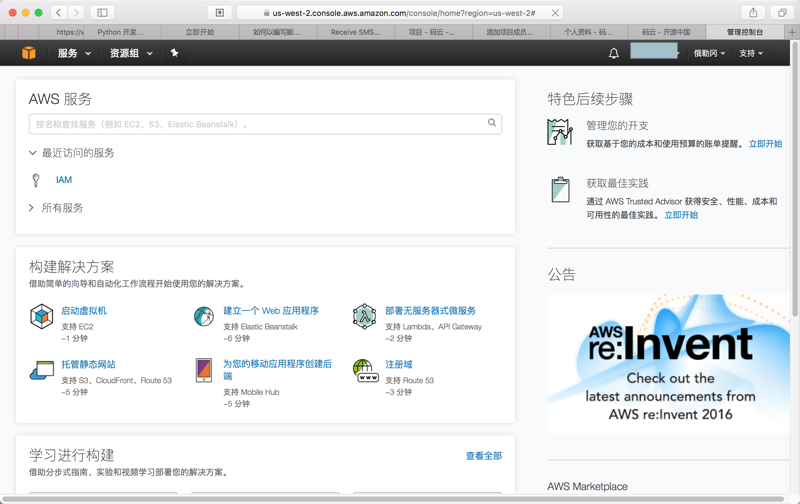Open the 注册域 link
800x504 pixels.
pyautogui.click(x=398, y=364)
